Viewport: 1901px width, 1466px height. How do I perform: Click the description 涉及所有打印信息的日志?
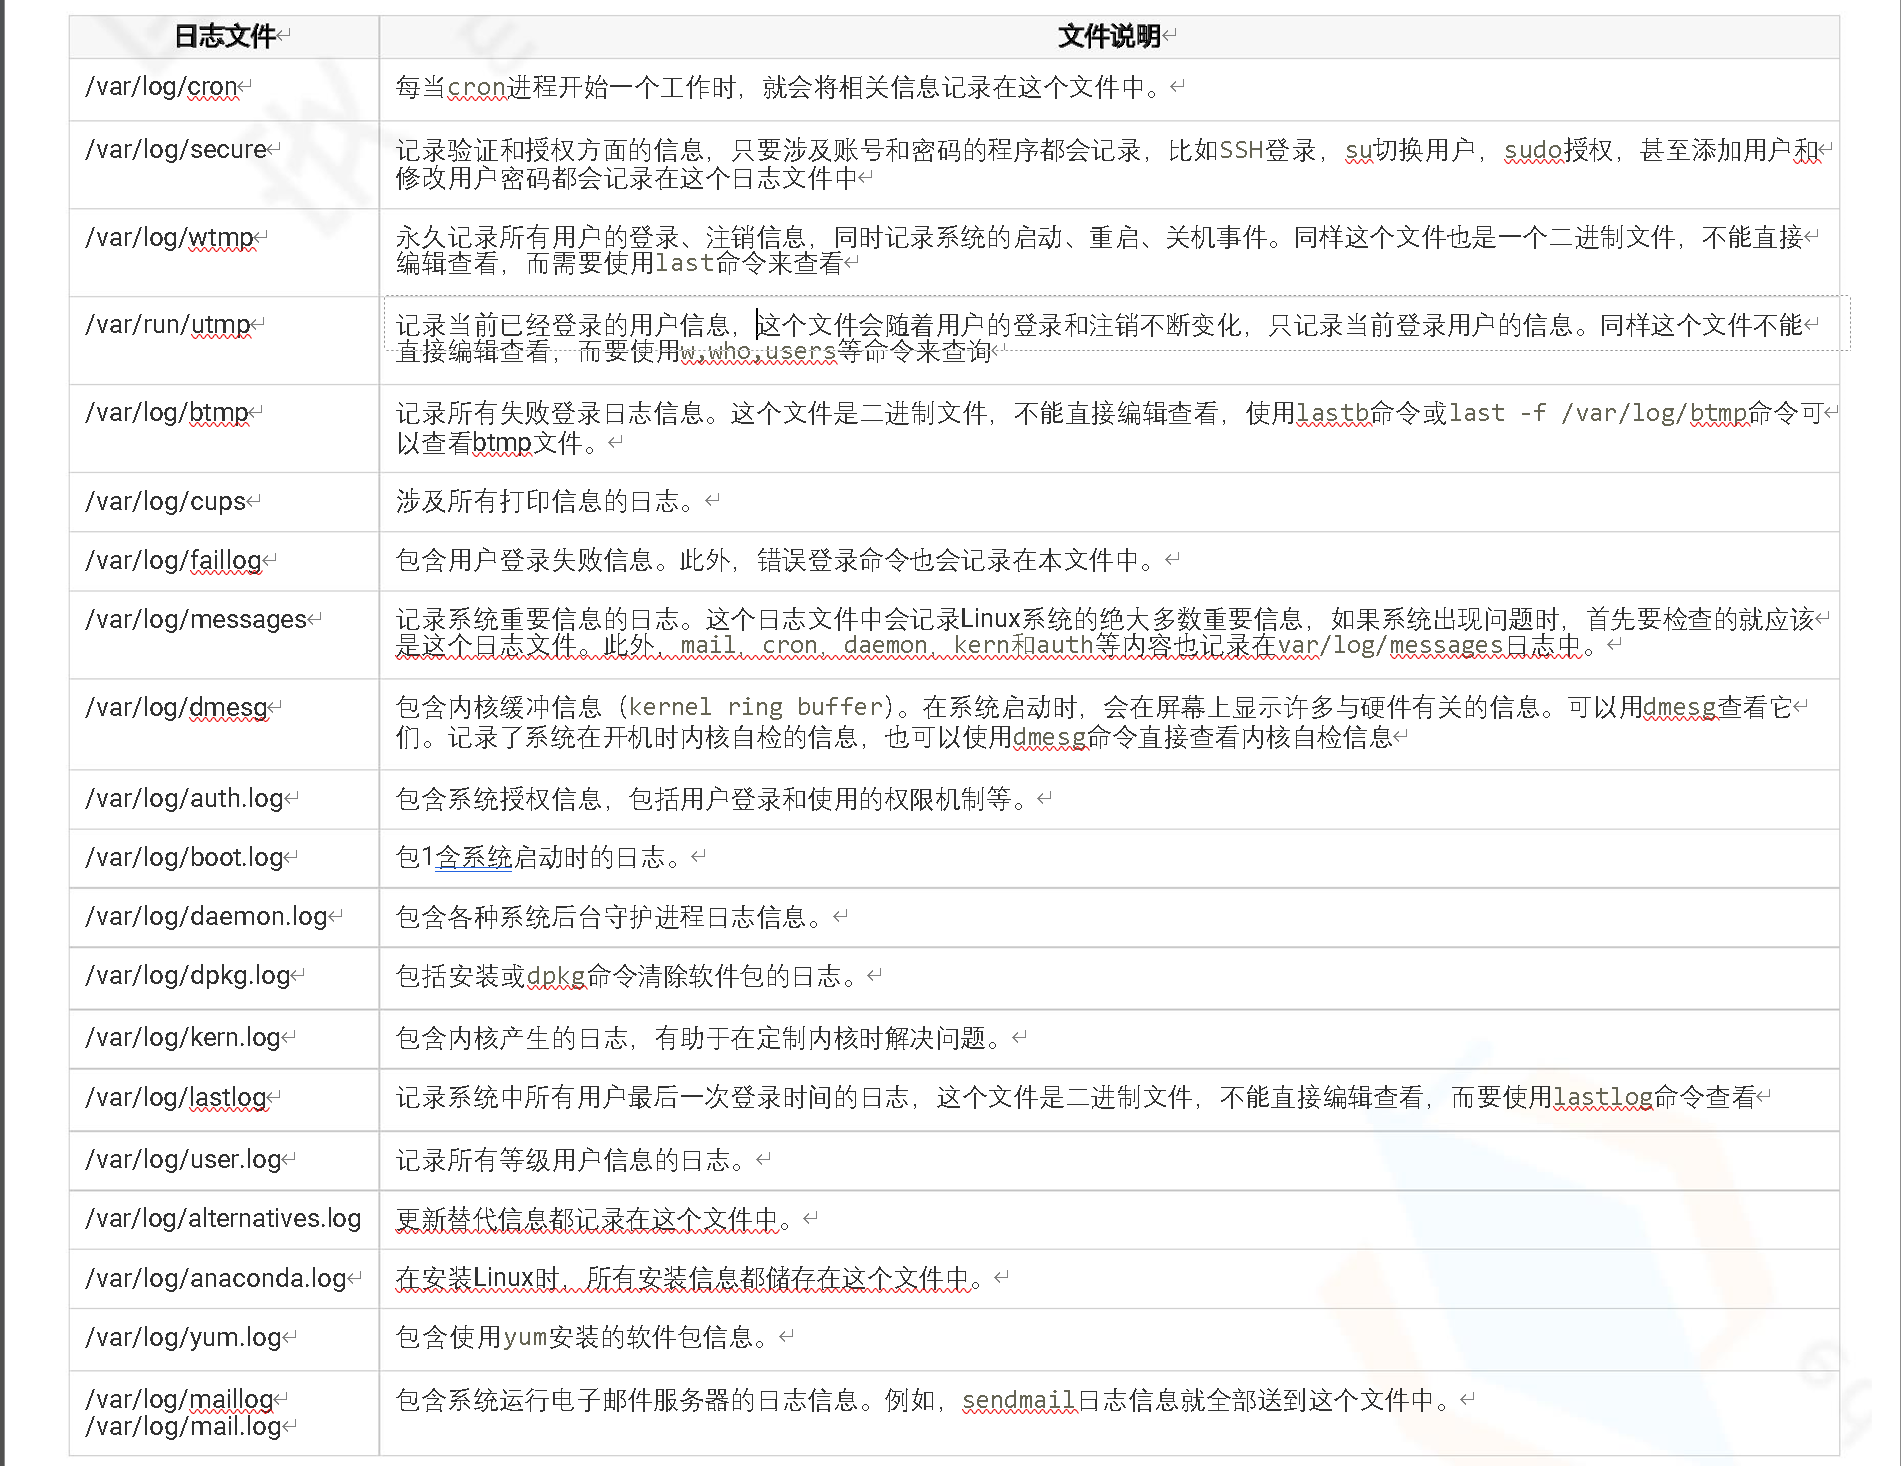click(545, 501)
